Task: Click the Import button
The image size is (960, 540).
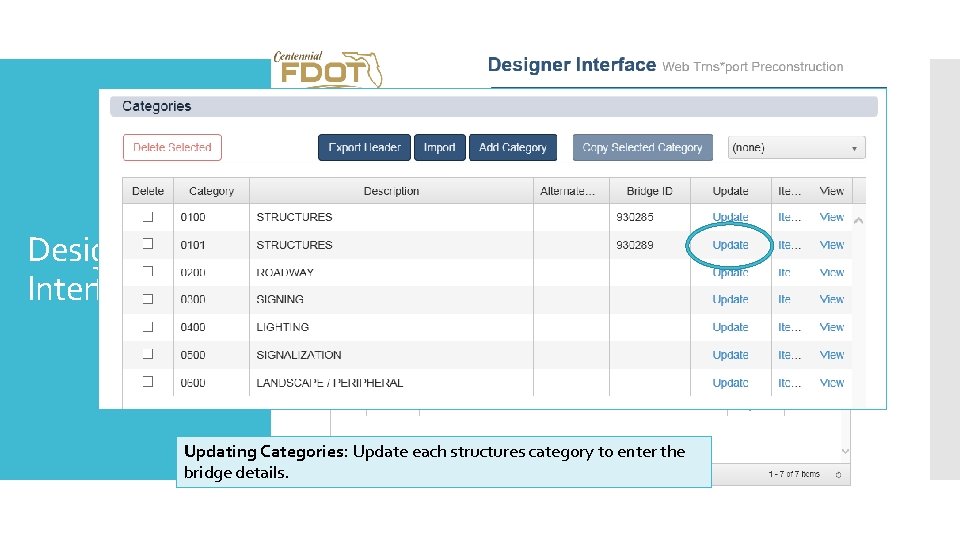Action: (440, 148)
